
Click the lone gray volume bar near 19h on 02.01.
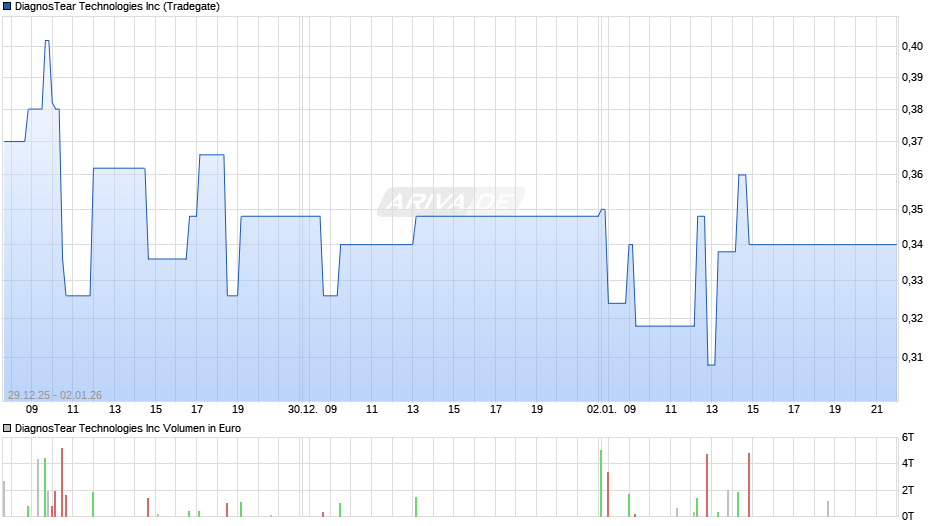click(x=828, y=509)
